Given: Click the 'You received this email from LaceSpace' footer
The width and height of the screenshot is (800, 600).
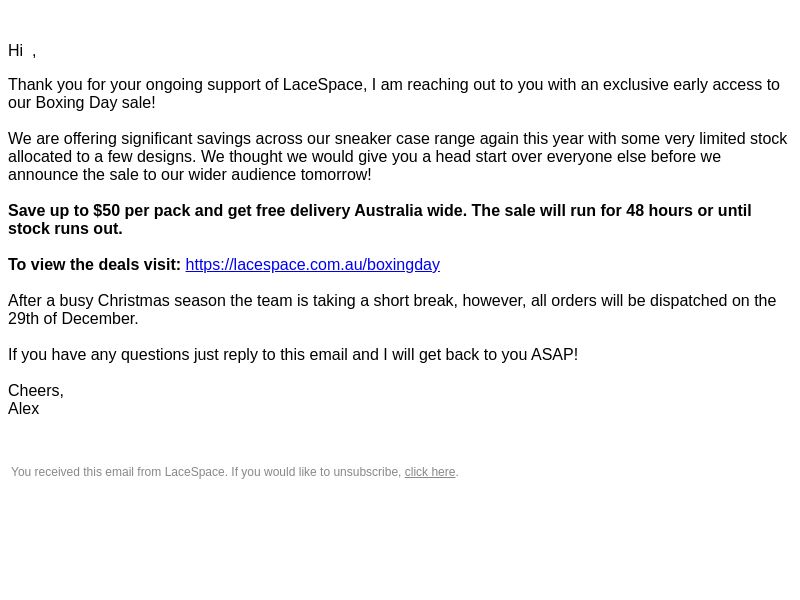Looking at the screenshot, I should 235,472.
